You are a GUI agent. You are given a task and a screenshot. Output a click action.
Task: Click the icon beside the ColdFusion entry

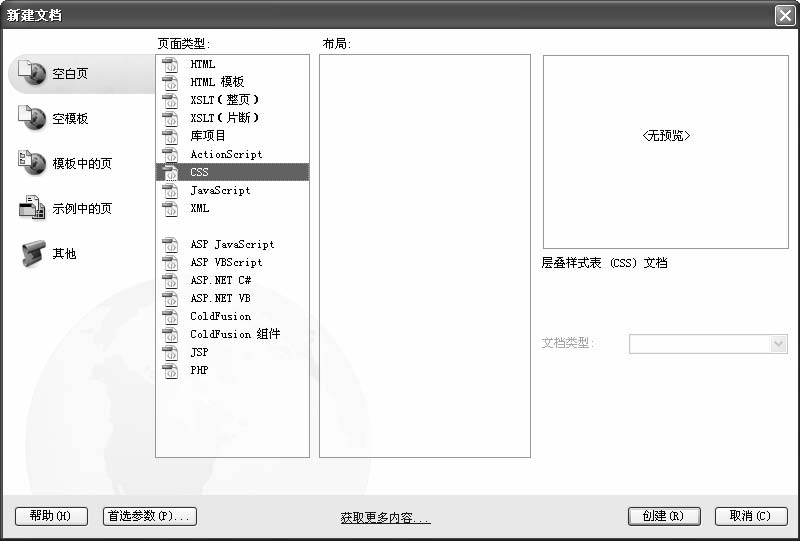tap(170, 316)
